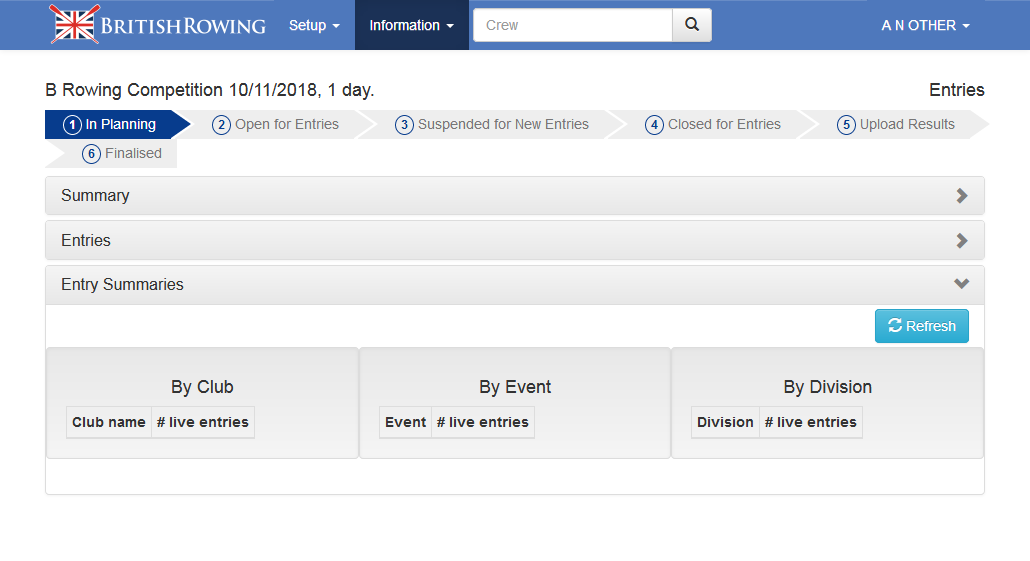Switch to Suspended for New Entries stage
Screen dimensions: 1030x561
492,125
